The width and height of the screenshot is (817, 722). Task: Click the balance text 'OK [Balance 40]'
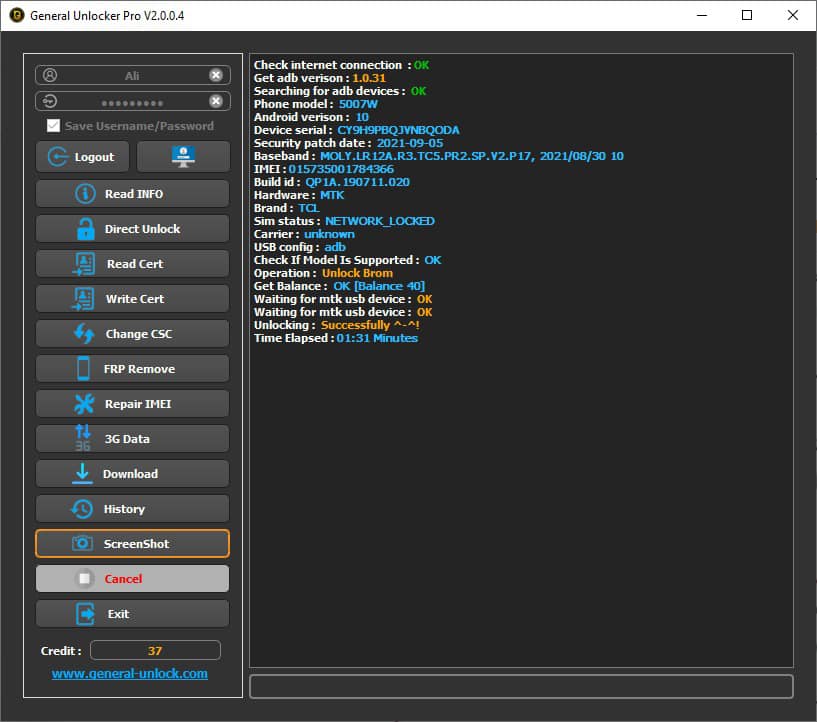pyautogui.click(x=379, y=286)
